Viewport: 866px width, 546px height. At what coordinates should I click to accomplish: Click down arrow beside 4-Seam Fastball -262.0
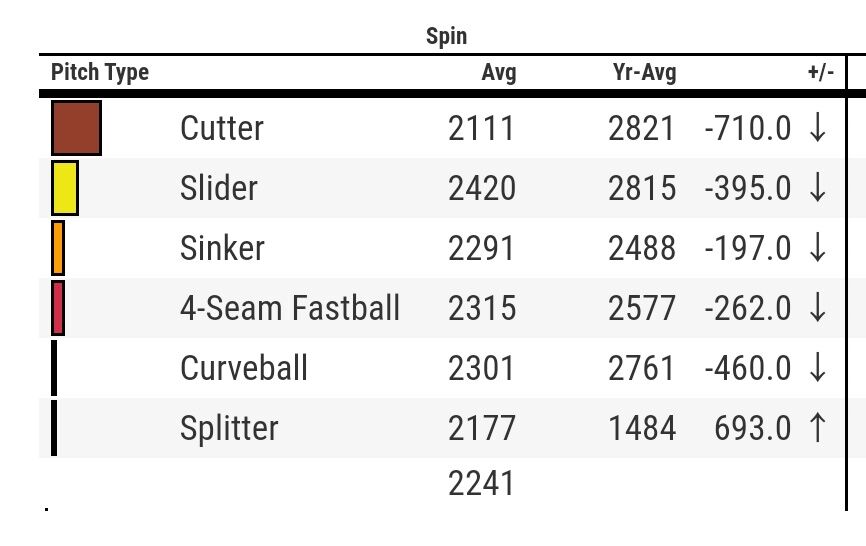coord(817,308)
